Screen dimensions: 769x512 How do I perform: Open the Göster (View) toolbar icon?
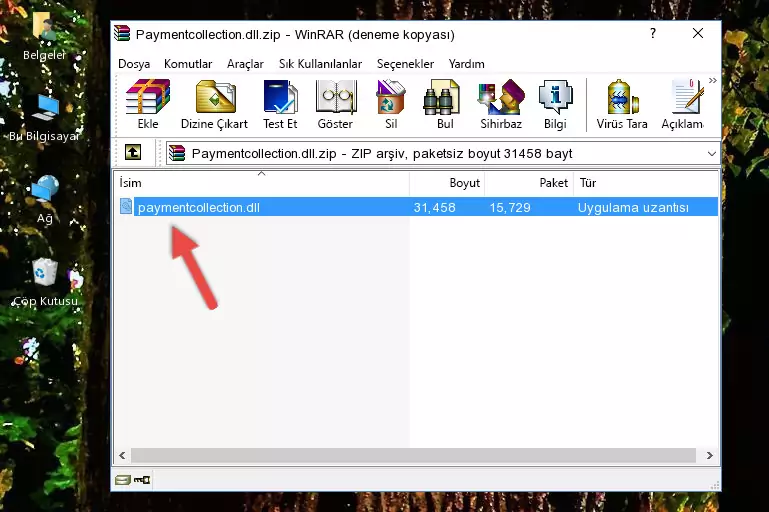(335, 104)
